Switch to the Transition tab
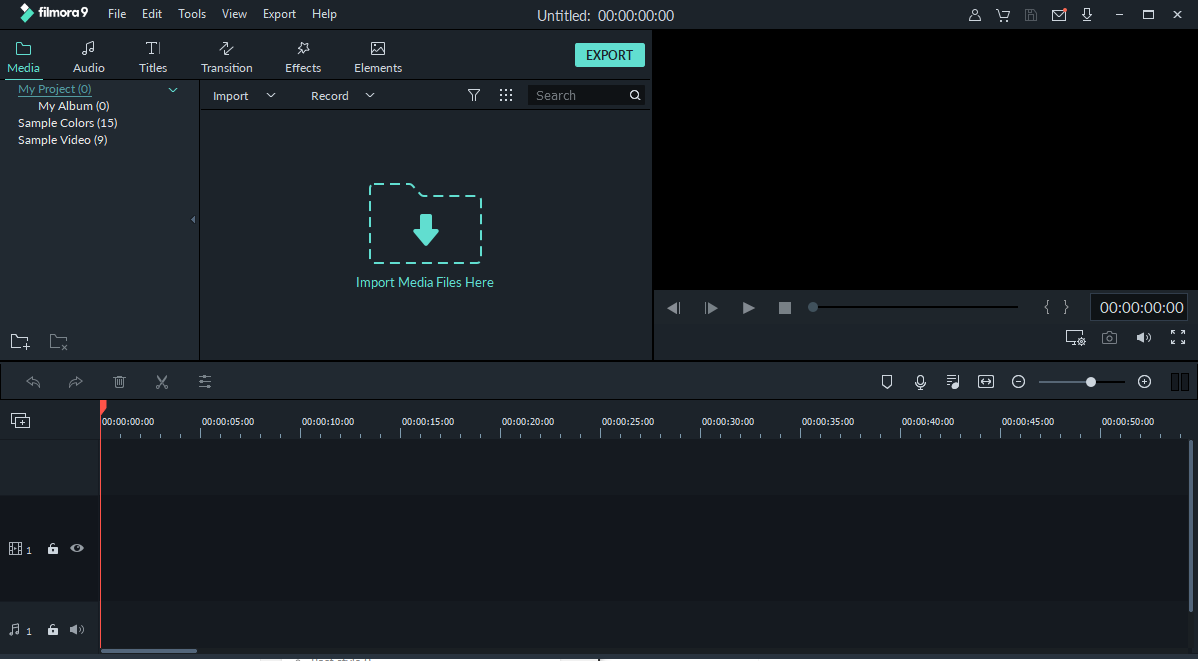Screen dimensions: 1198x661 (227, 57)
